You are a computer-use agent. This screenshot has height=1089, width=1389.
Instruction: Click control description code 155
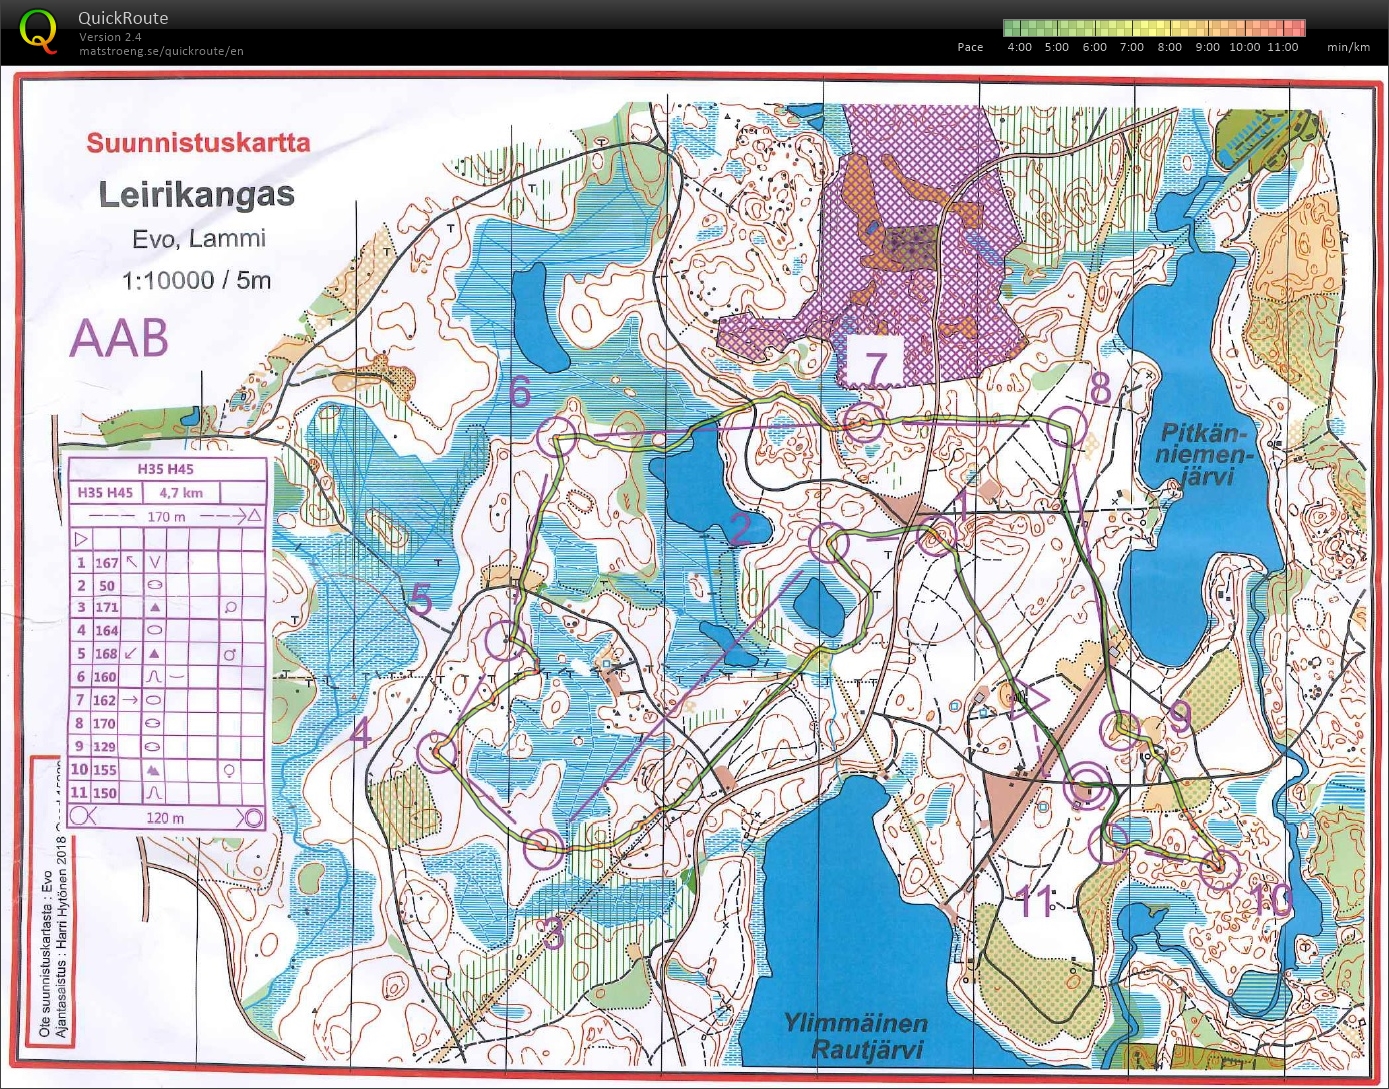tap(106, 770)
